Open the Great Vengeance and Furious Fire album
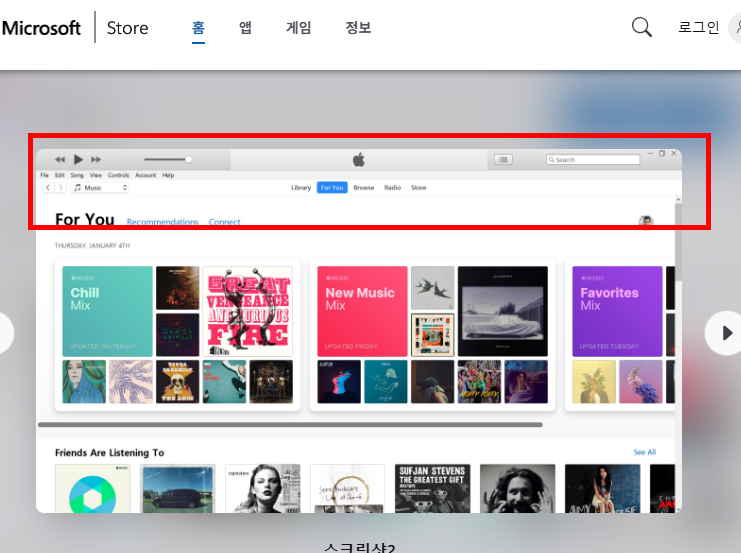 [248, 311]
